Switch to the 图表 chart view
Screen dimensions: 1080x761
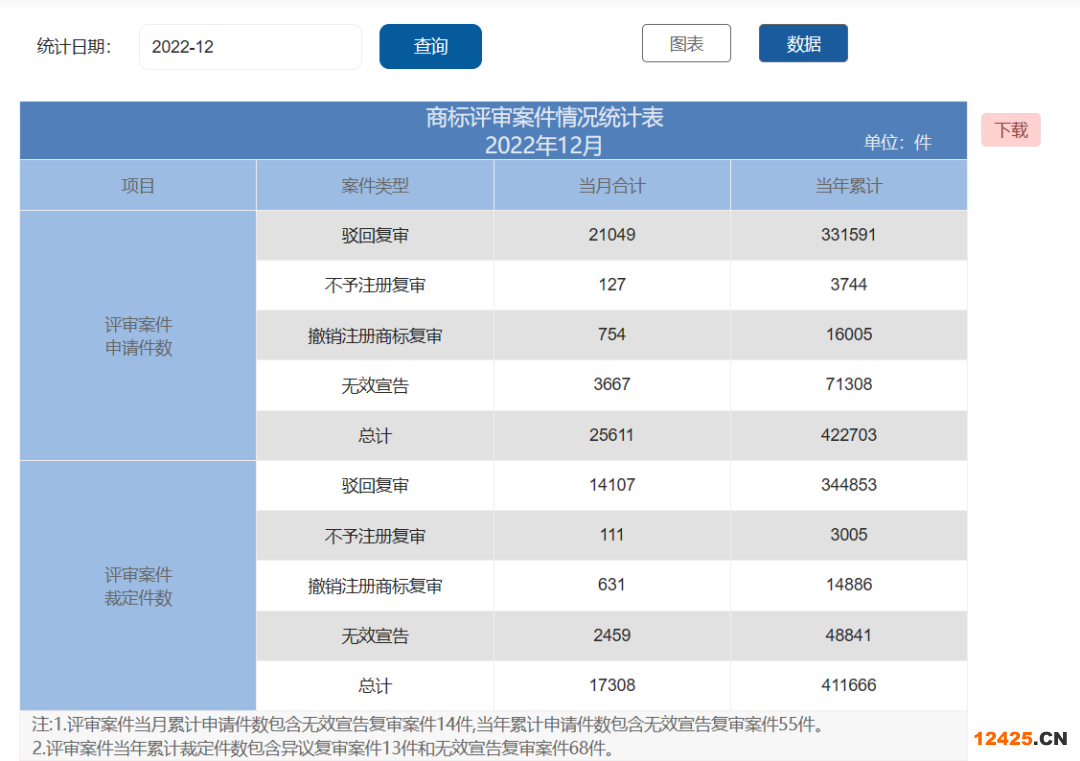(686, 43)
